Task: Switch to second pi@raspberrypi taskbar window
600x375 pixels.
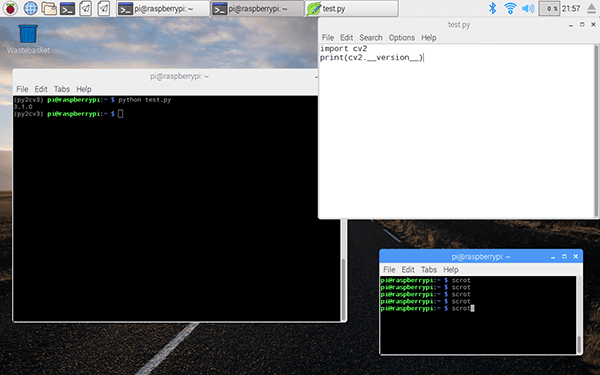Action: pos(257,8)
